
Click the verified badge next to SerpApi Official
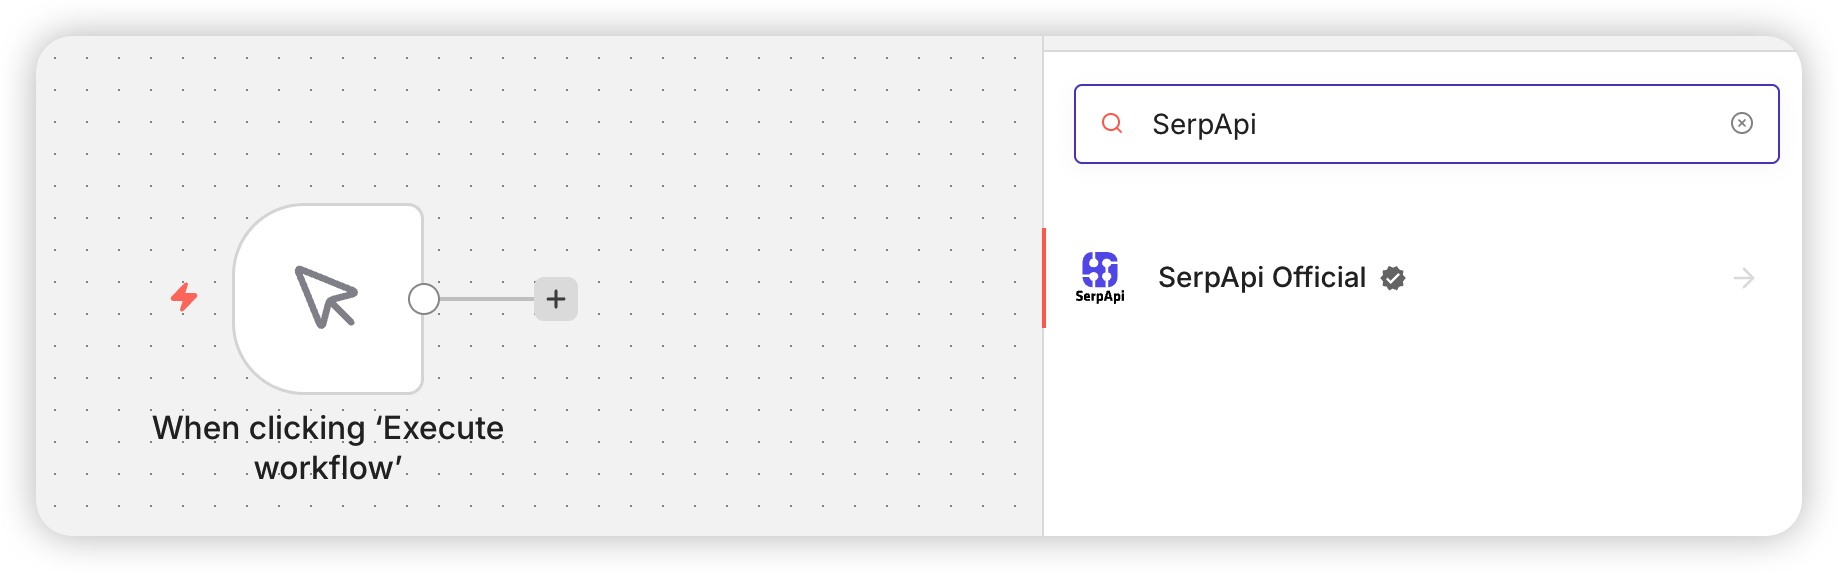1393,279
